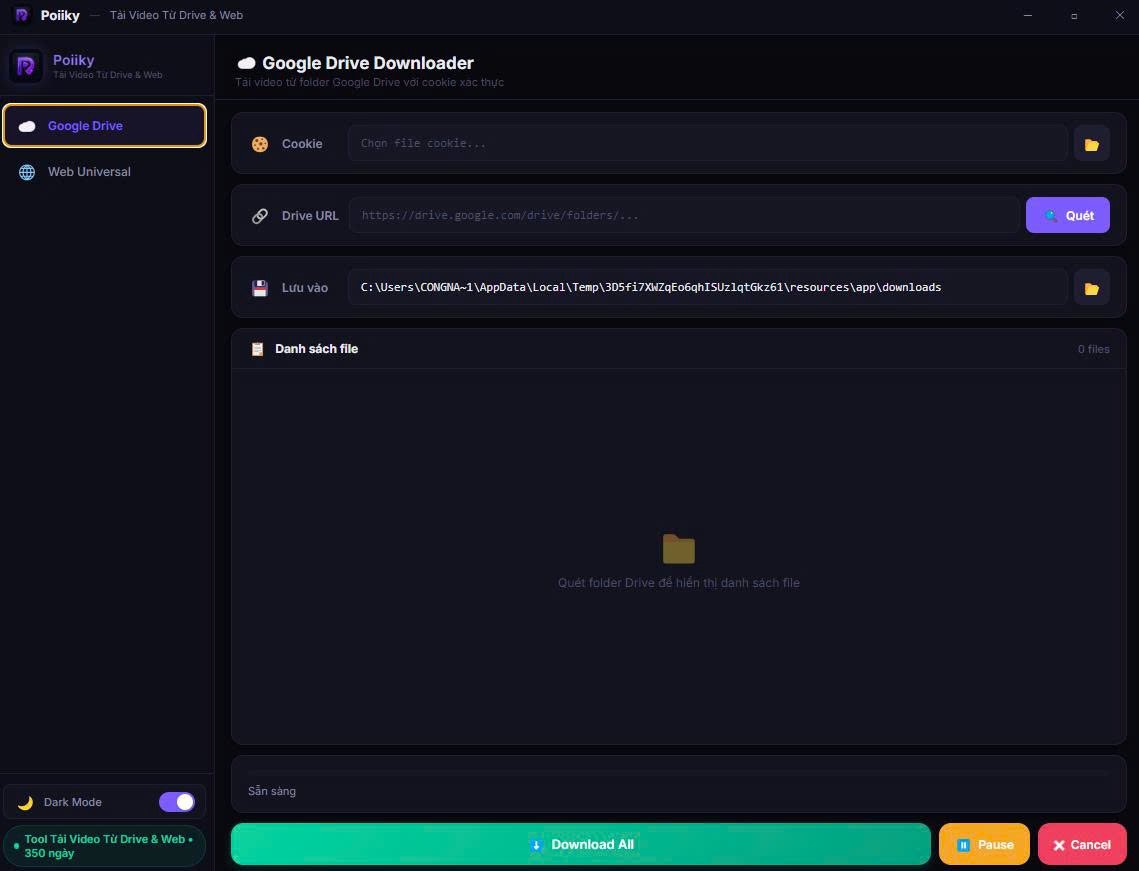Click the Quét folder Drive placeholder text

(x=678, y=583)
